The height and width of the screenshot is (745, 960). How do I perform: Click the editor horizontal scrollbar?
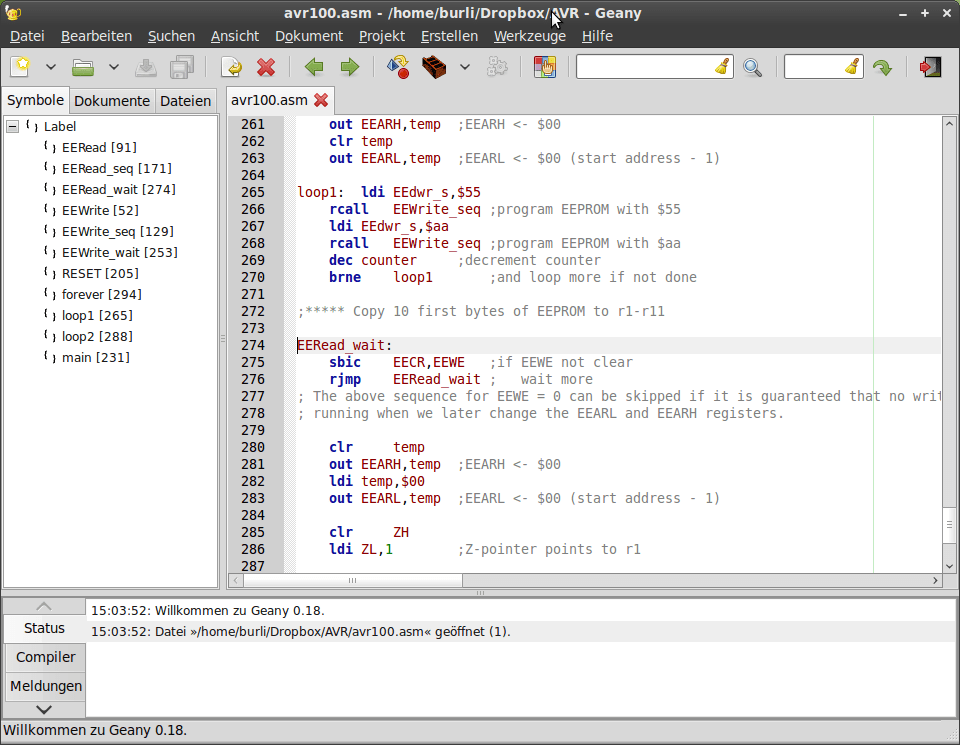[x=350, y=580]
